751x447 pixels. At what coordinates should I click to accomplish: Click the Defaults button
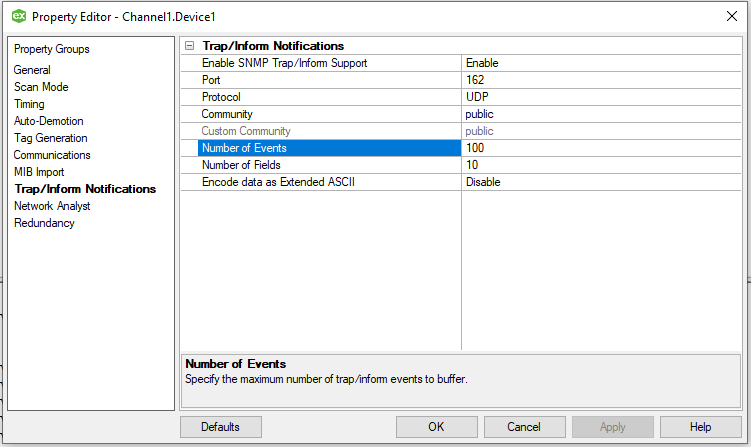pyautogui.click(x=220, y=427)
